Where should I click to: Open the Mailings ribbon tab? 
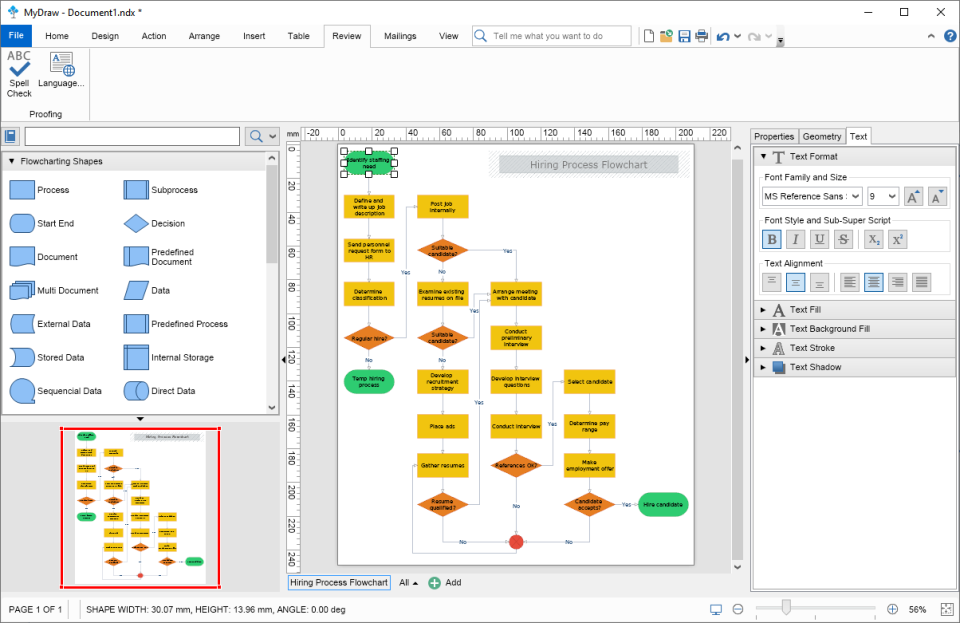(400, 35)
